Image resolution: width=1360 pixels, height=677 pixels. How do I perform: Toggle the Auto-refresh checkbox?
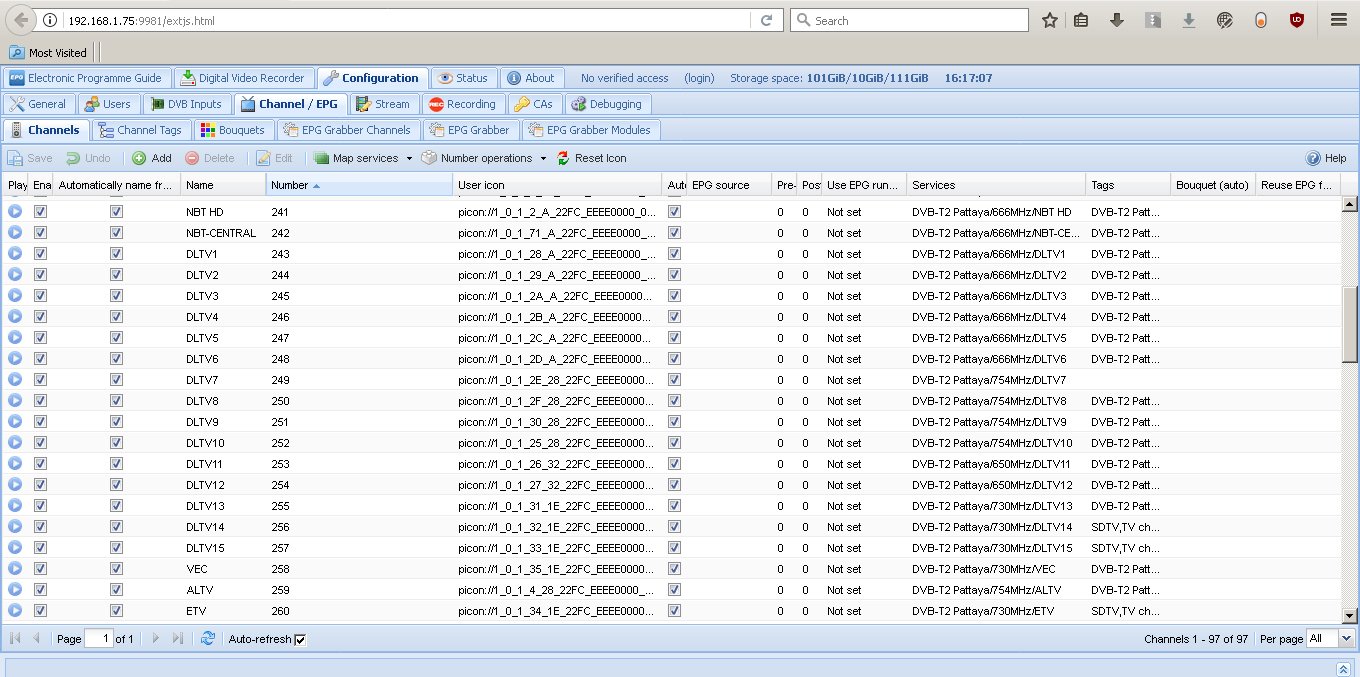pyautogui.click(x=300, y=639)
